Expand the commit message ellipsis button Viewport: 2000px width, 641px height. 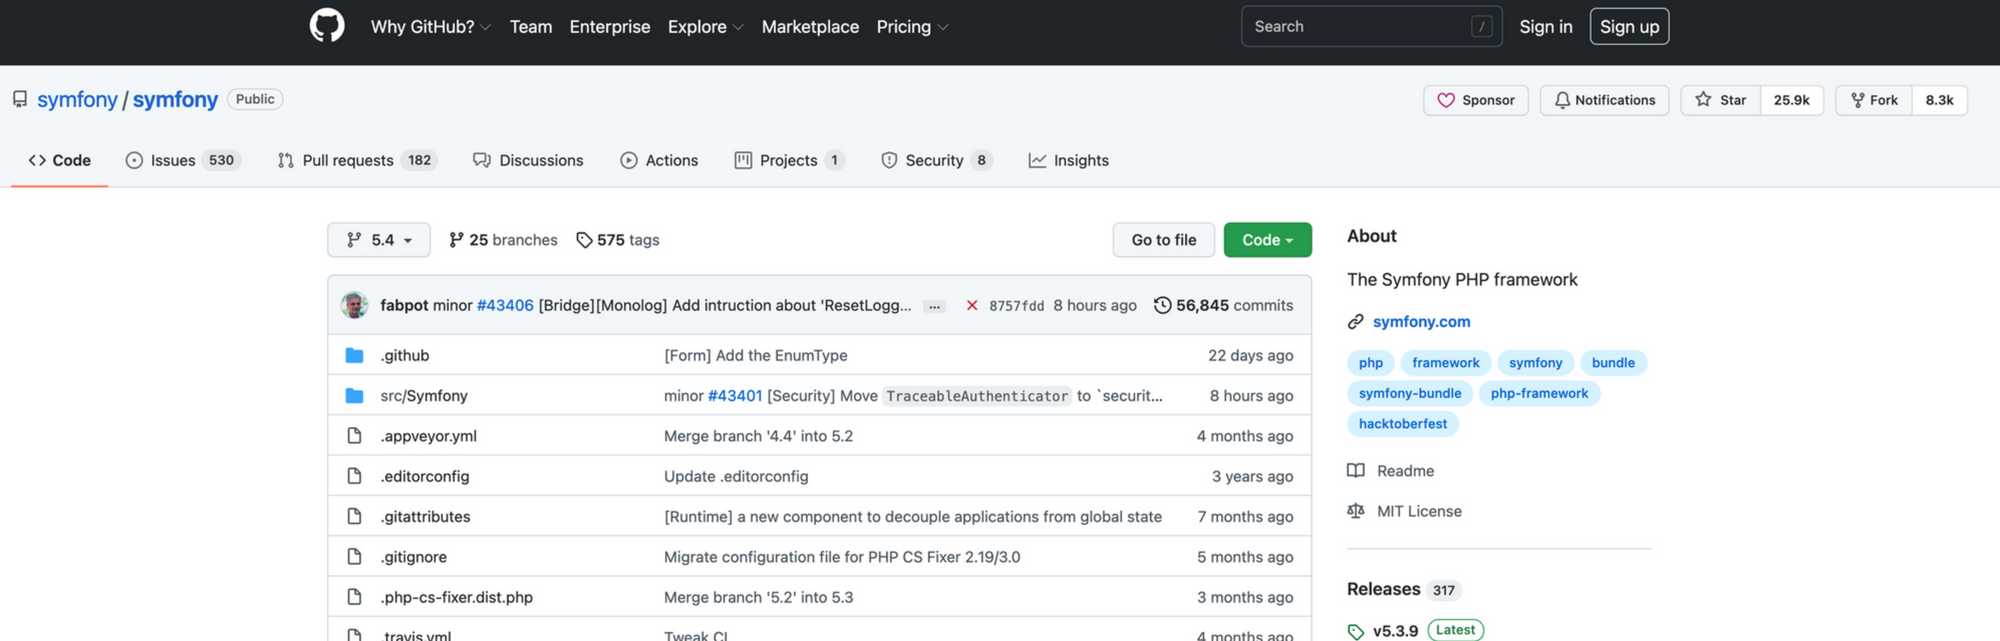point(934,306)
